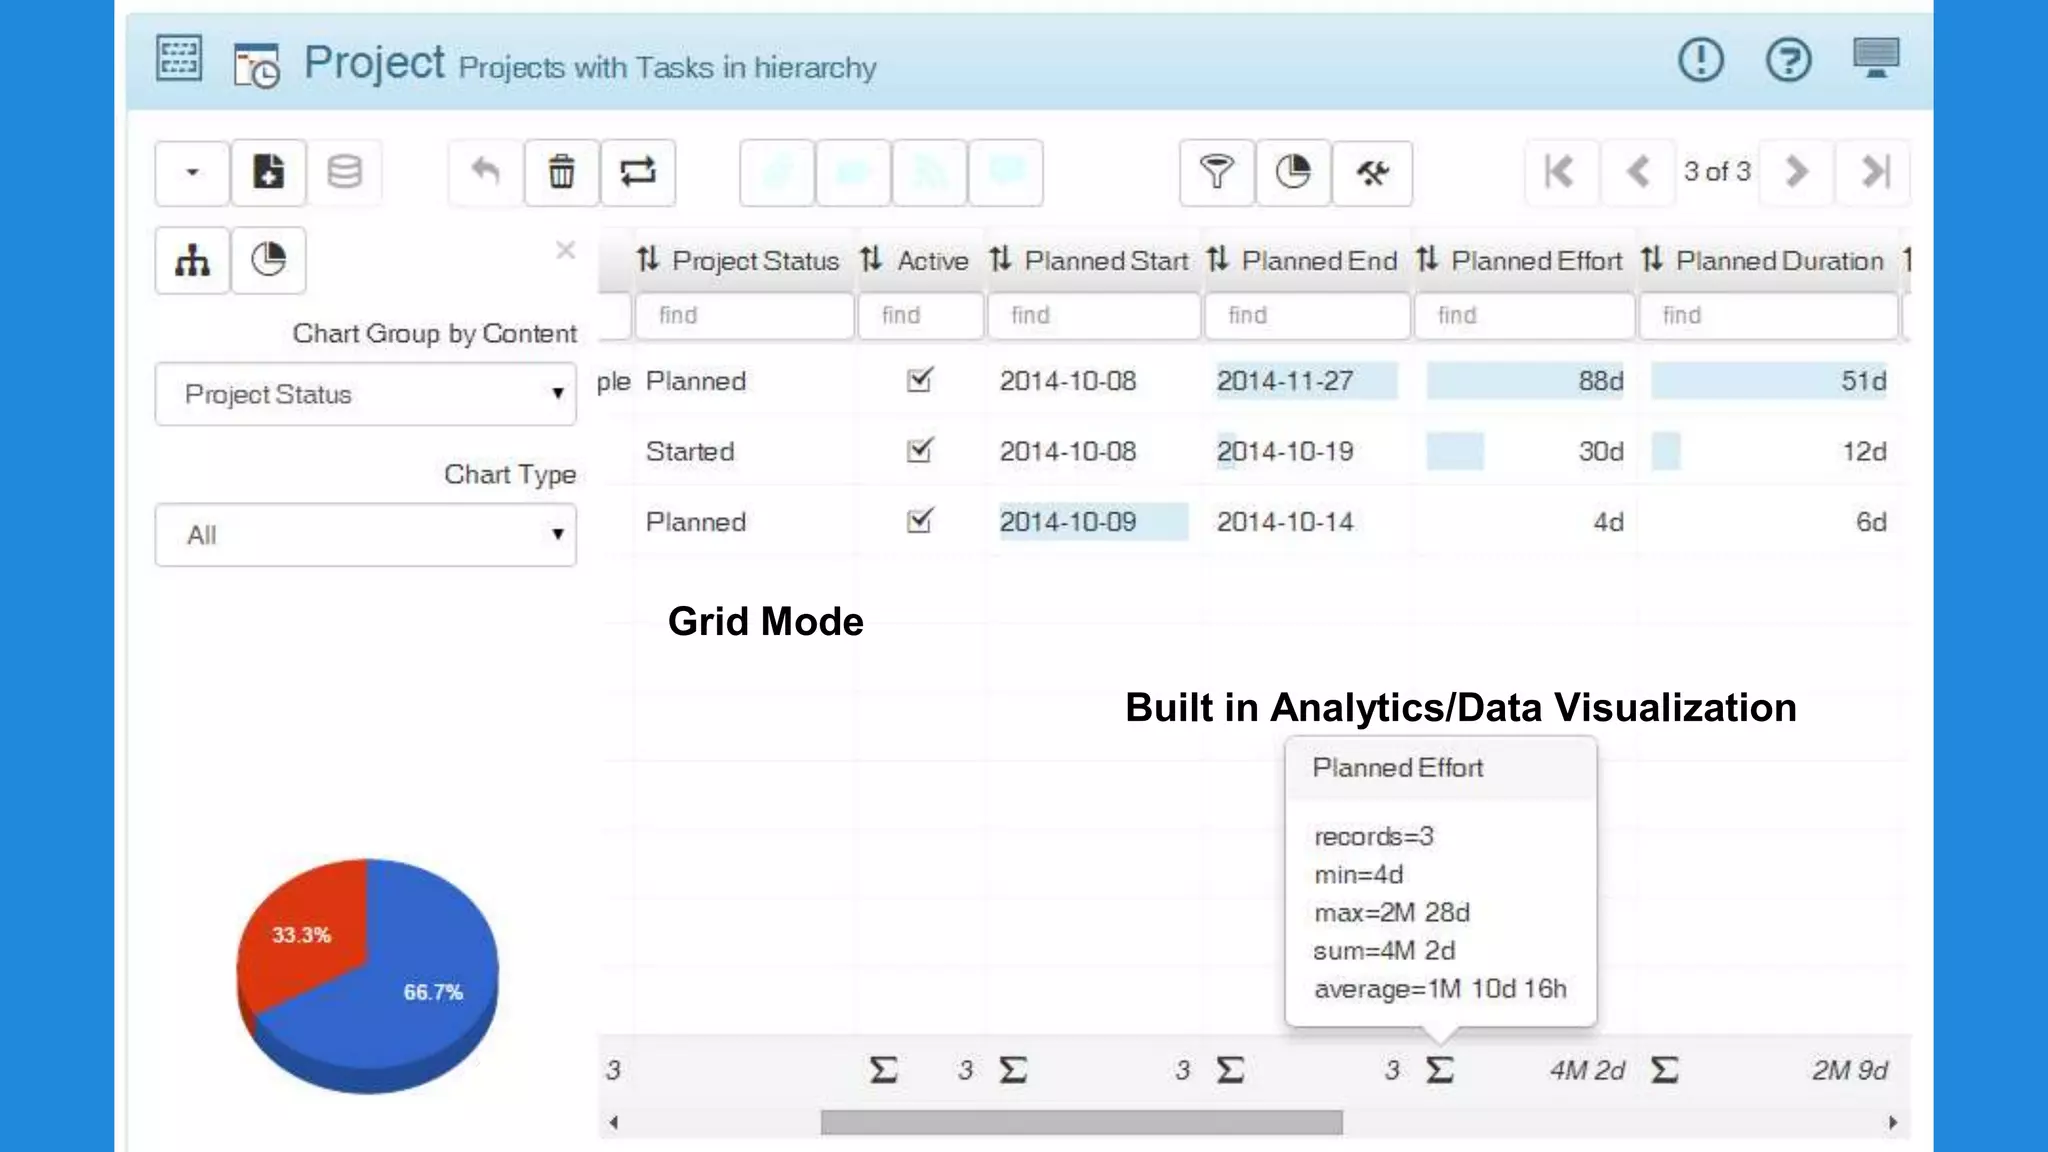The height and width of the screenshot is (1152, 2048).
Task: Click the tools settings icon
Action: 1372,172
